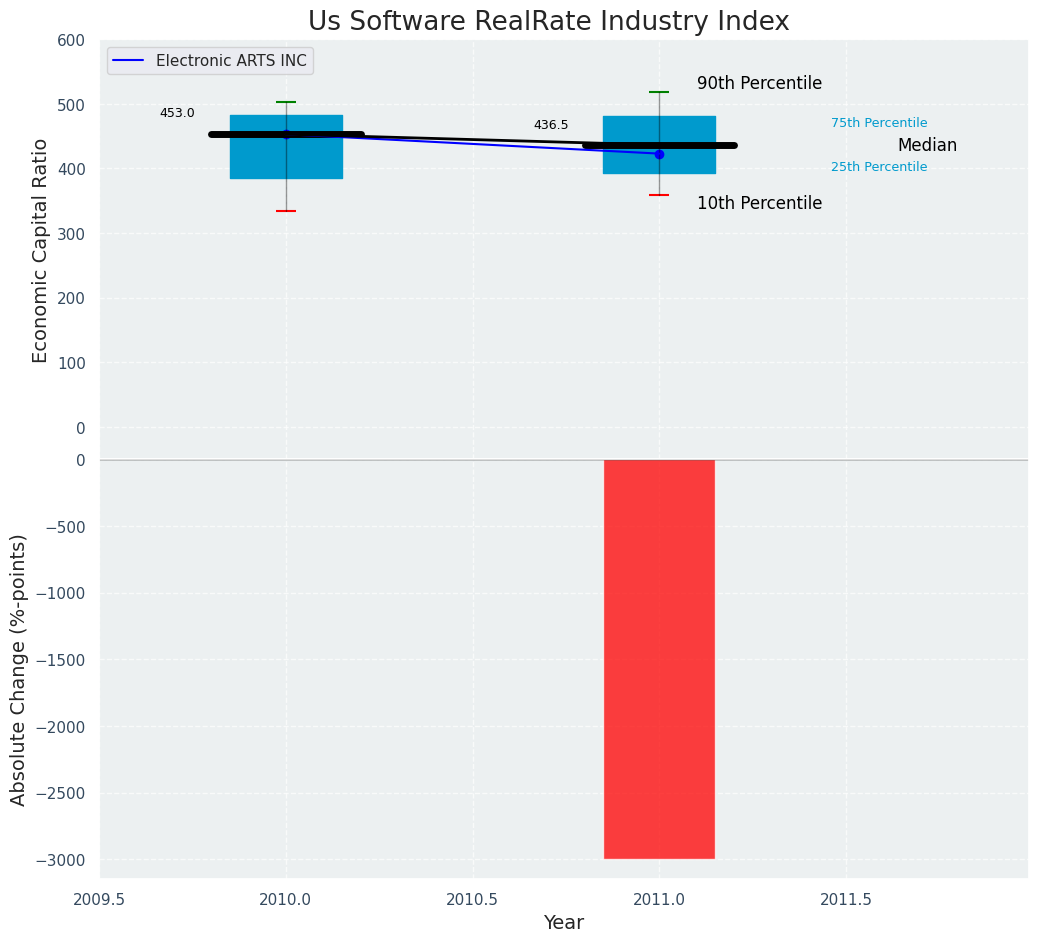Click the red lower whisker cap for 2010
This screenshot has width=1039, height=942.
point(286,211)
